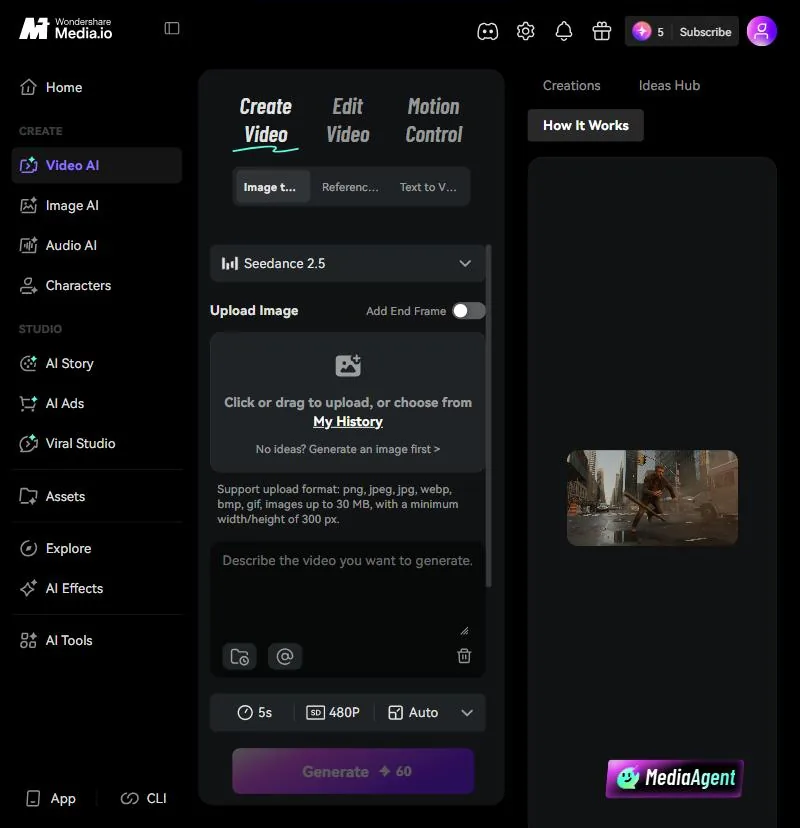Select the Reference sub-tab
The image size is (800, 828).
(x=350, y=187)
